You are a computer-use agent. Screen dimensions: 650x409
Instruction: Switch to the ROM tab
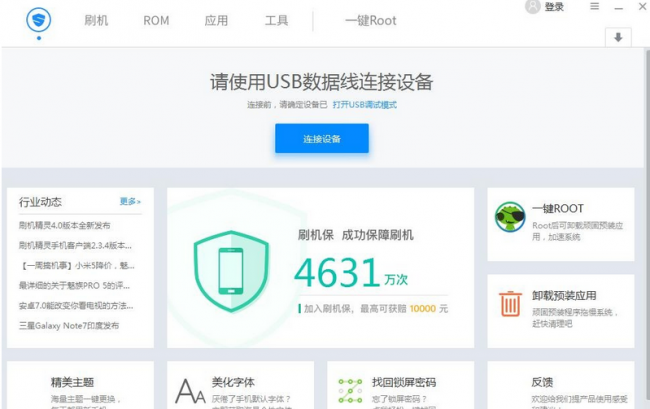[156, 20]
